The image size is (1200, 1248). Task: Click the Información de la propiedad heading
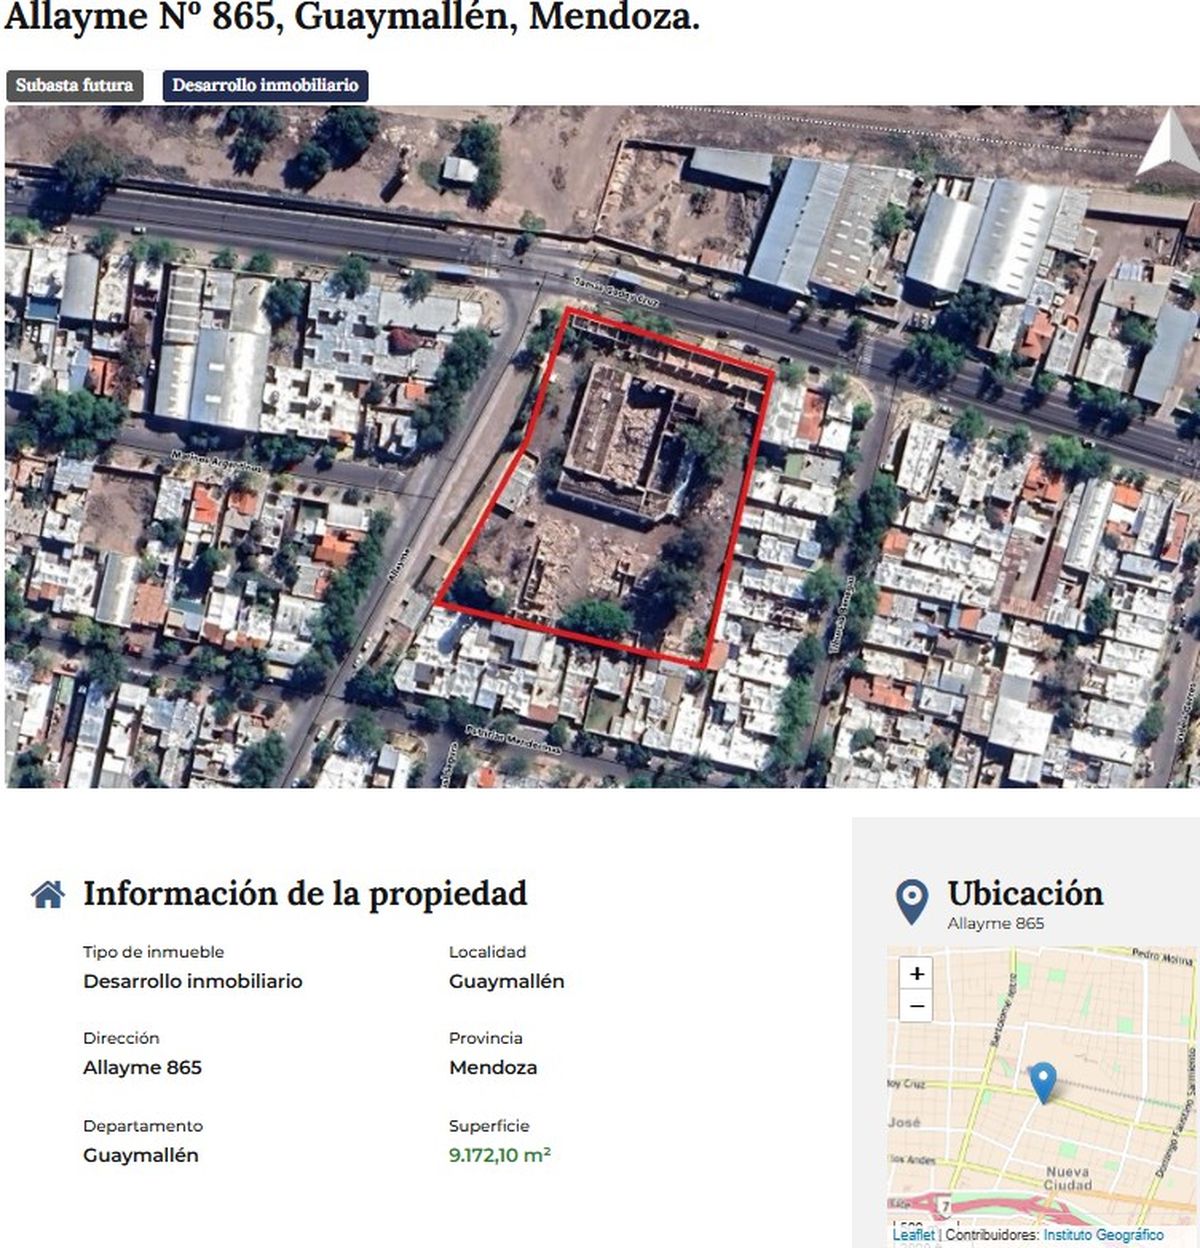click(x=305, y=894)
